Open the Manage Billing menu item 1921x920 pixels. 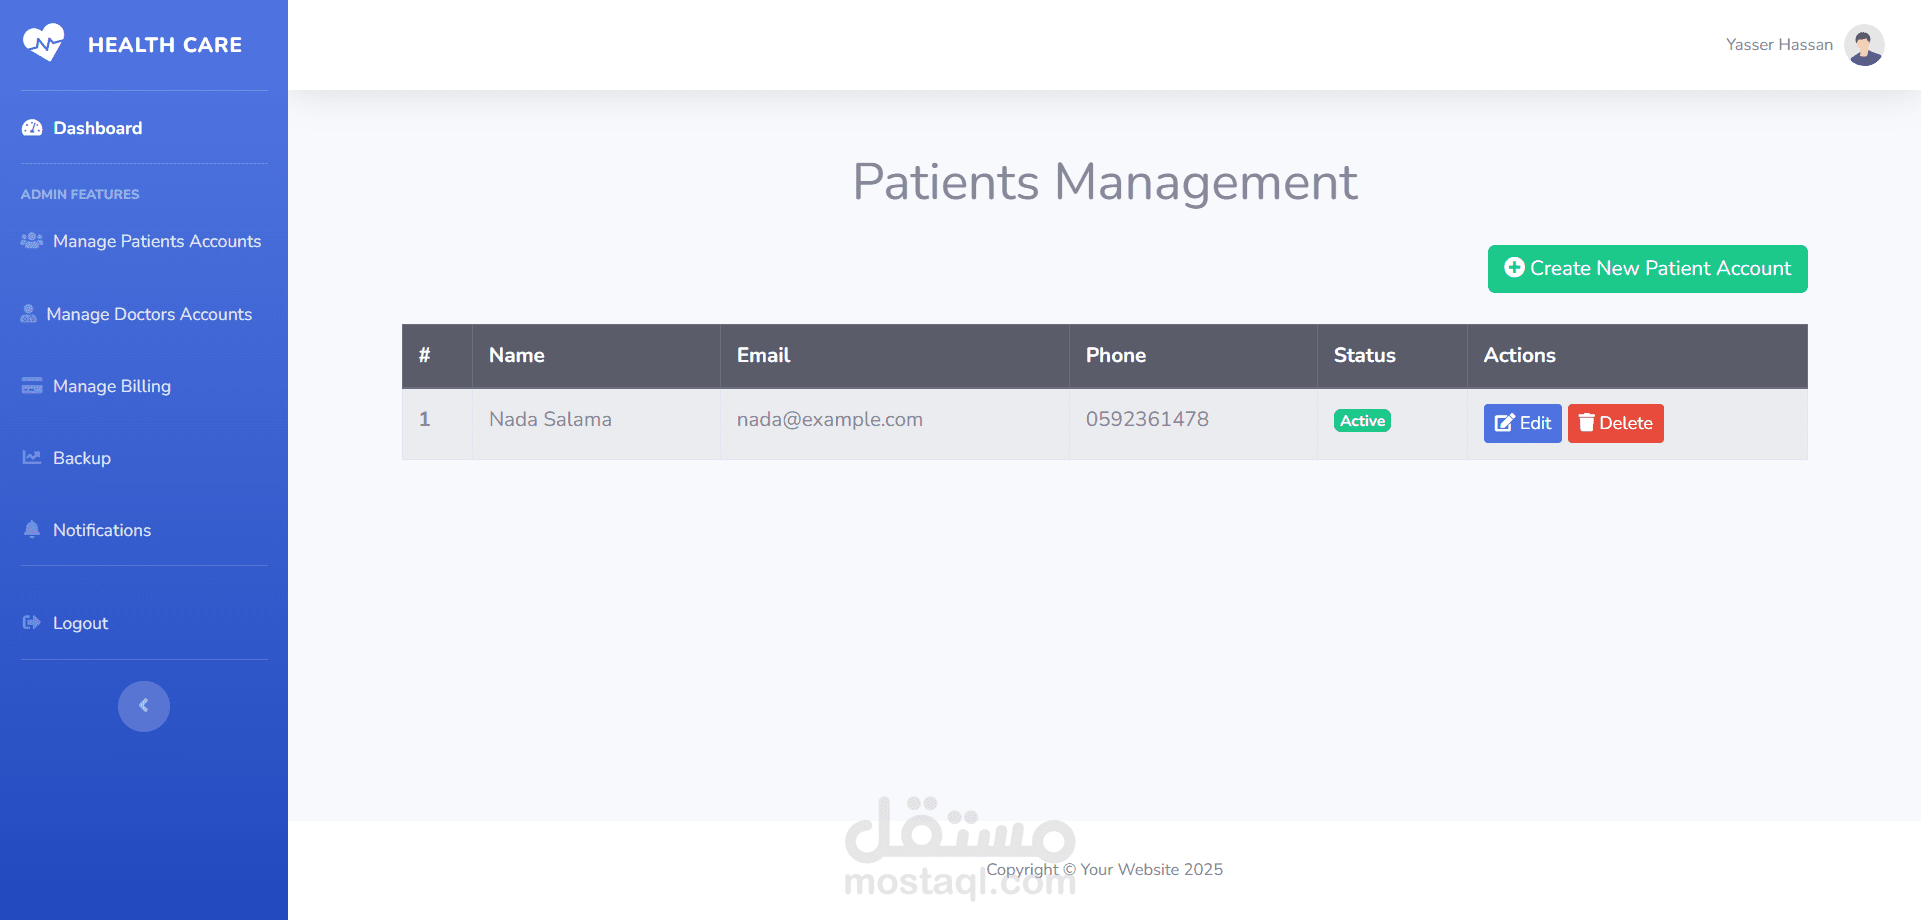[x=112, y=386]
